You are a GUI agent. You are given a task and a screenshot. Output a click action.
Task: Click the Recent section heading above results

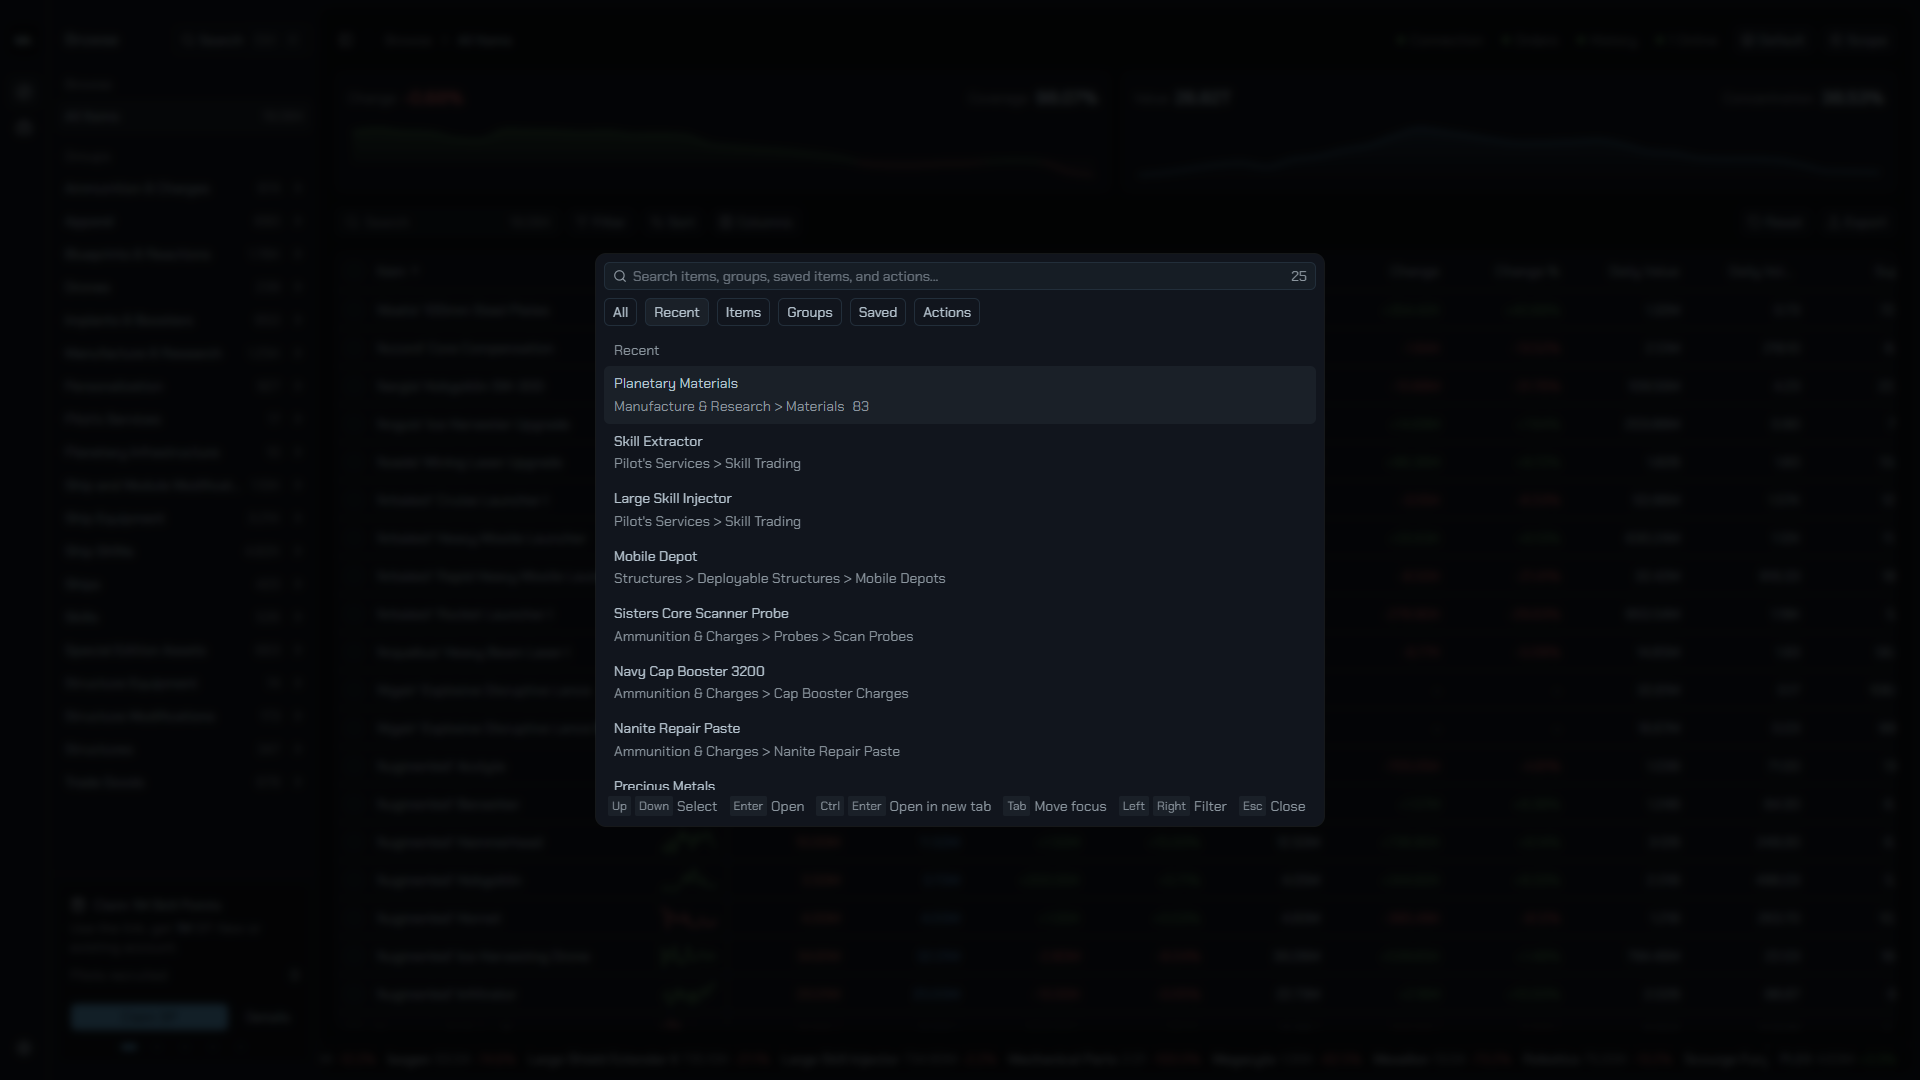(x=636, y=350)
